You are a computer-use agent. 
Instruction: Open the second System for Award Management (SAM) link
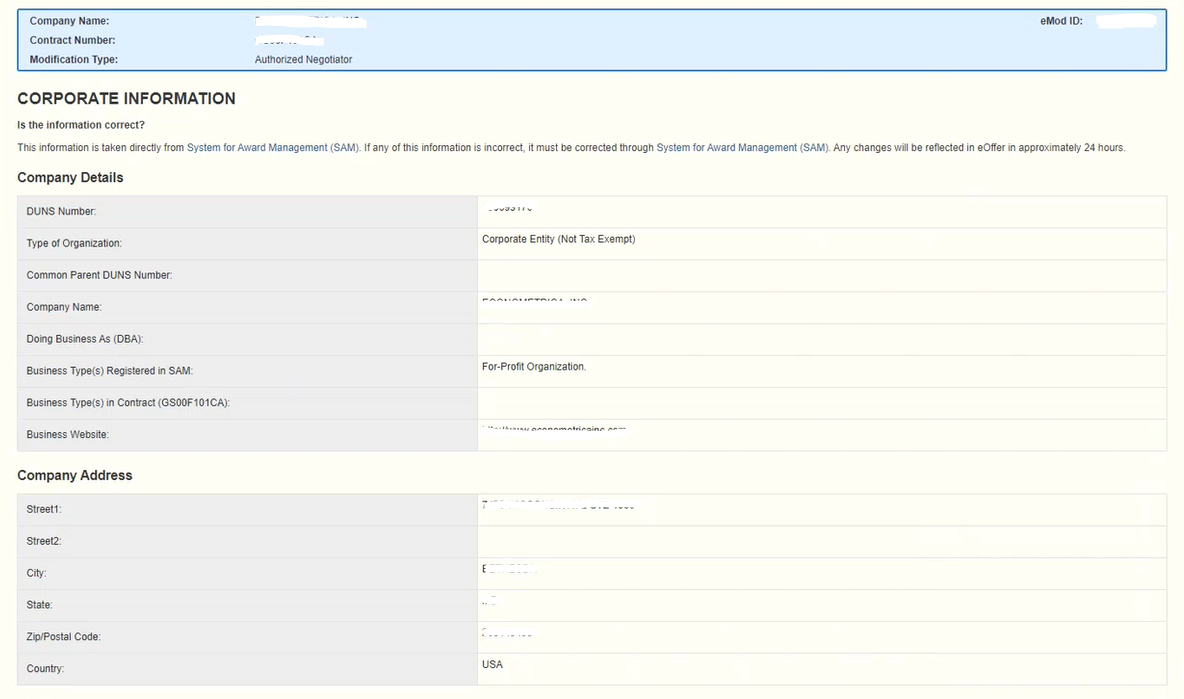[x=743, y=147]
